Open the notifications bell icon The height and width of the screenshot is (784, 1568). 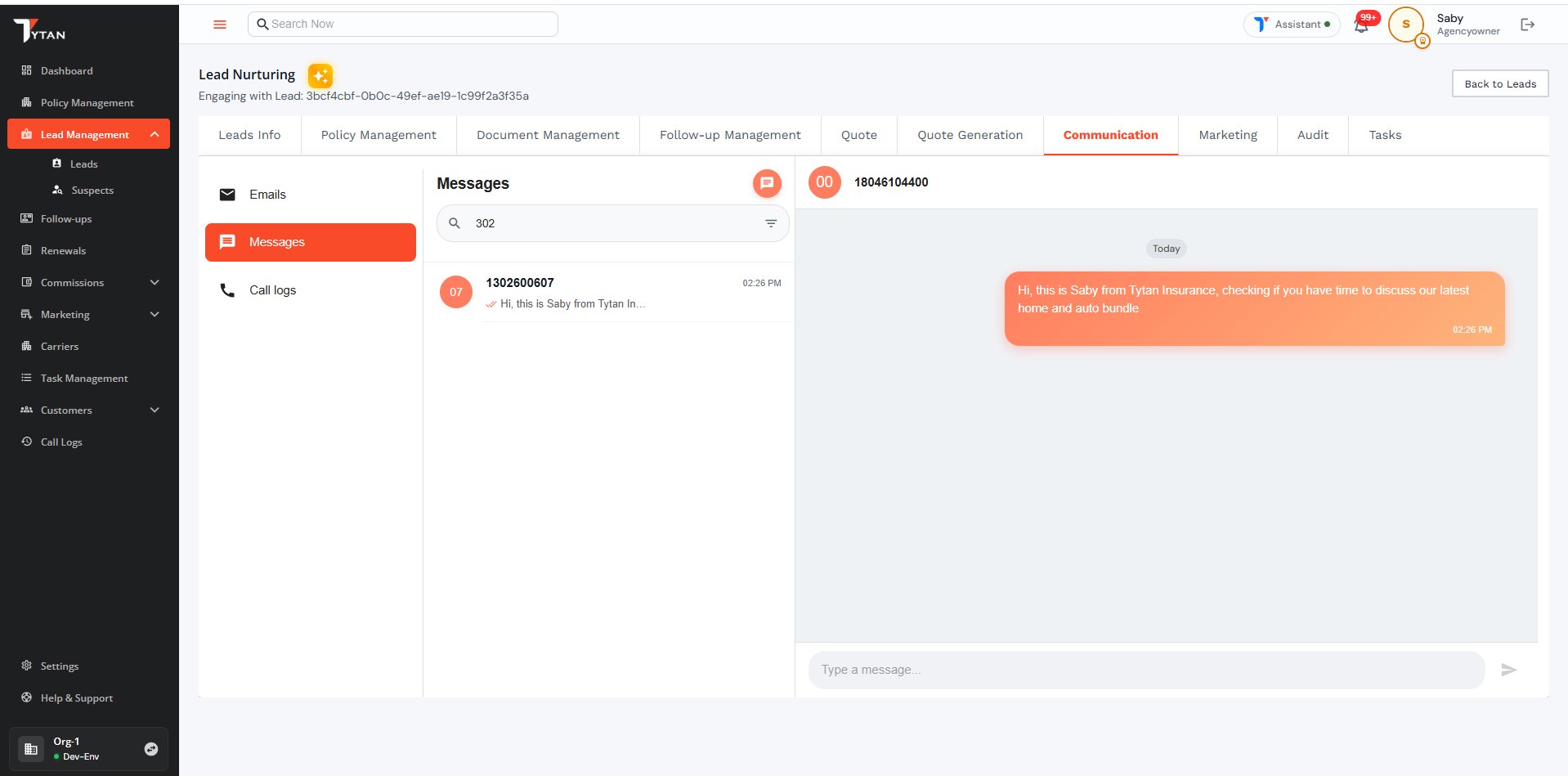1361,25
